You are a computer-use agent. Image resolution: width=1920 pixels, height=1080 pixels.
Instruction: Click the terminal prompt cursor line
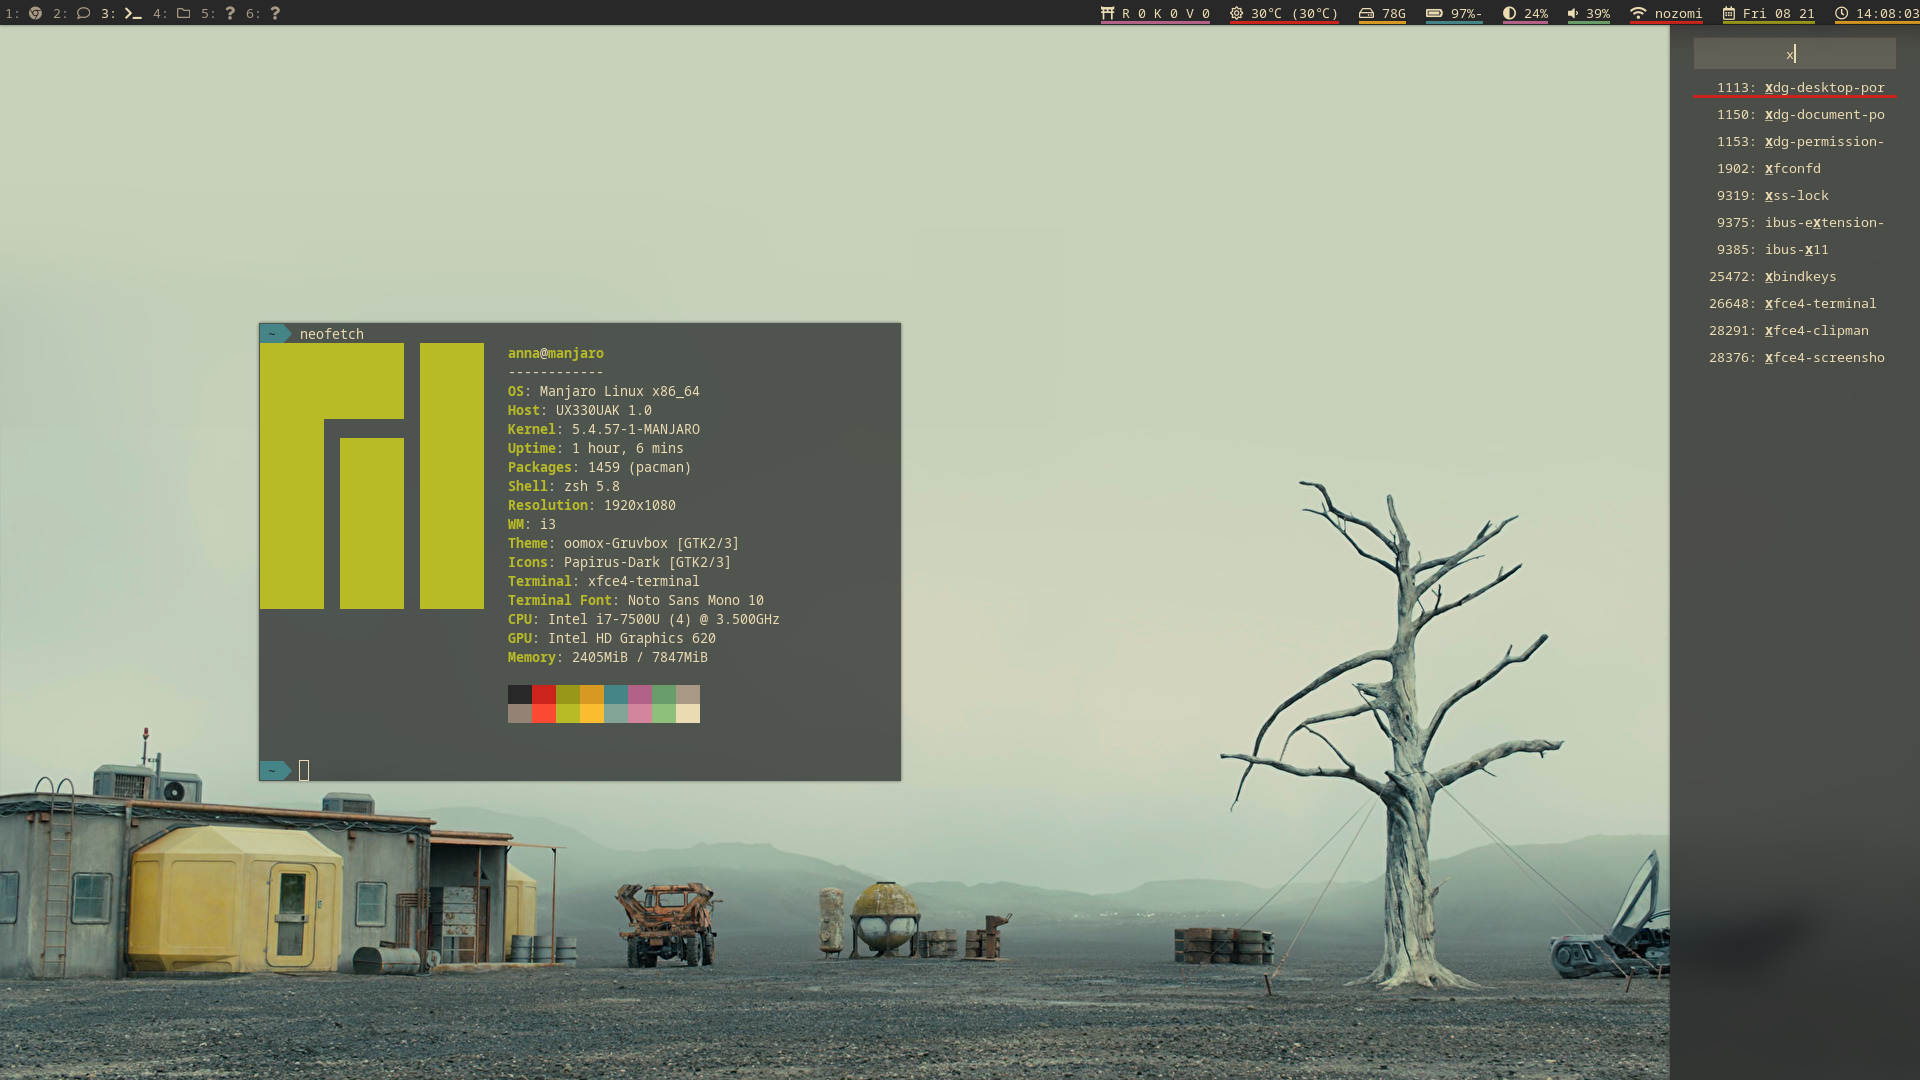pos(304,770)
